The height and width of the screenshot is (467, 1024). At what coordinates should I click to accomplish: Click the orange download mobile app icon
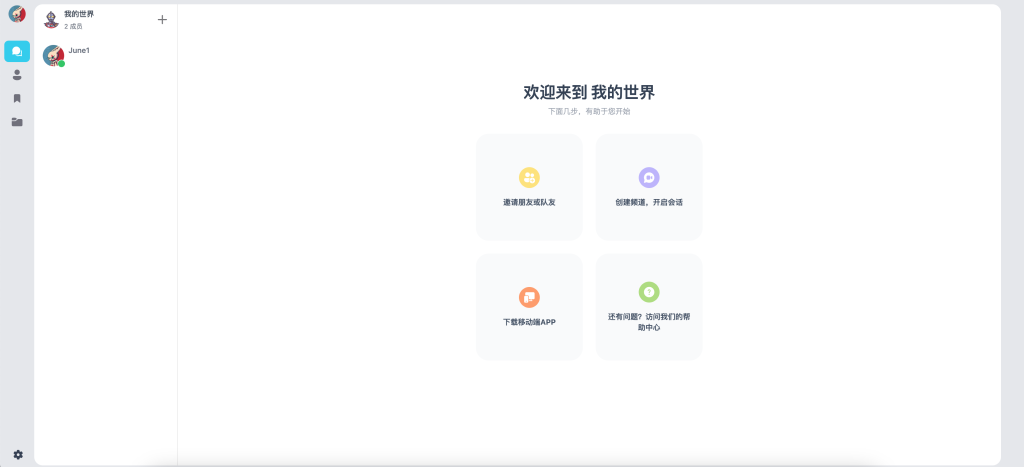click(529, 297)
